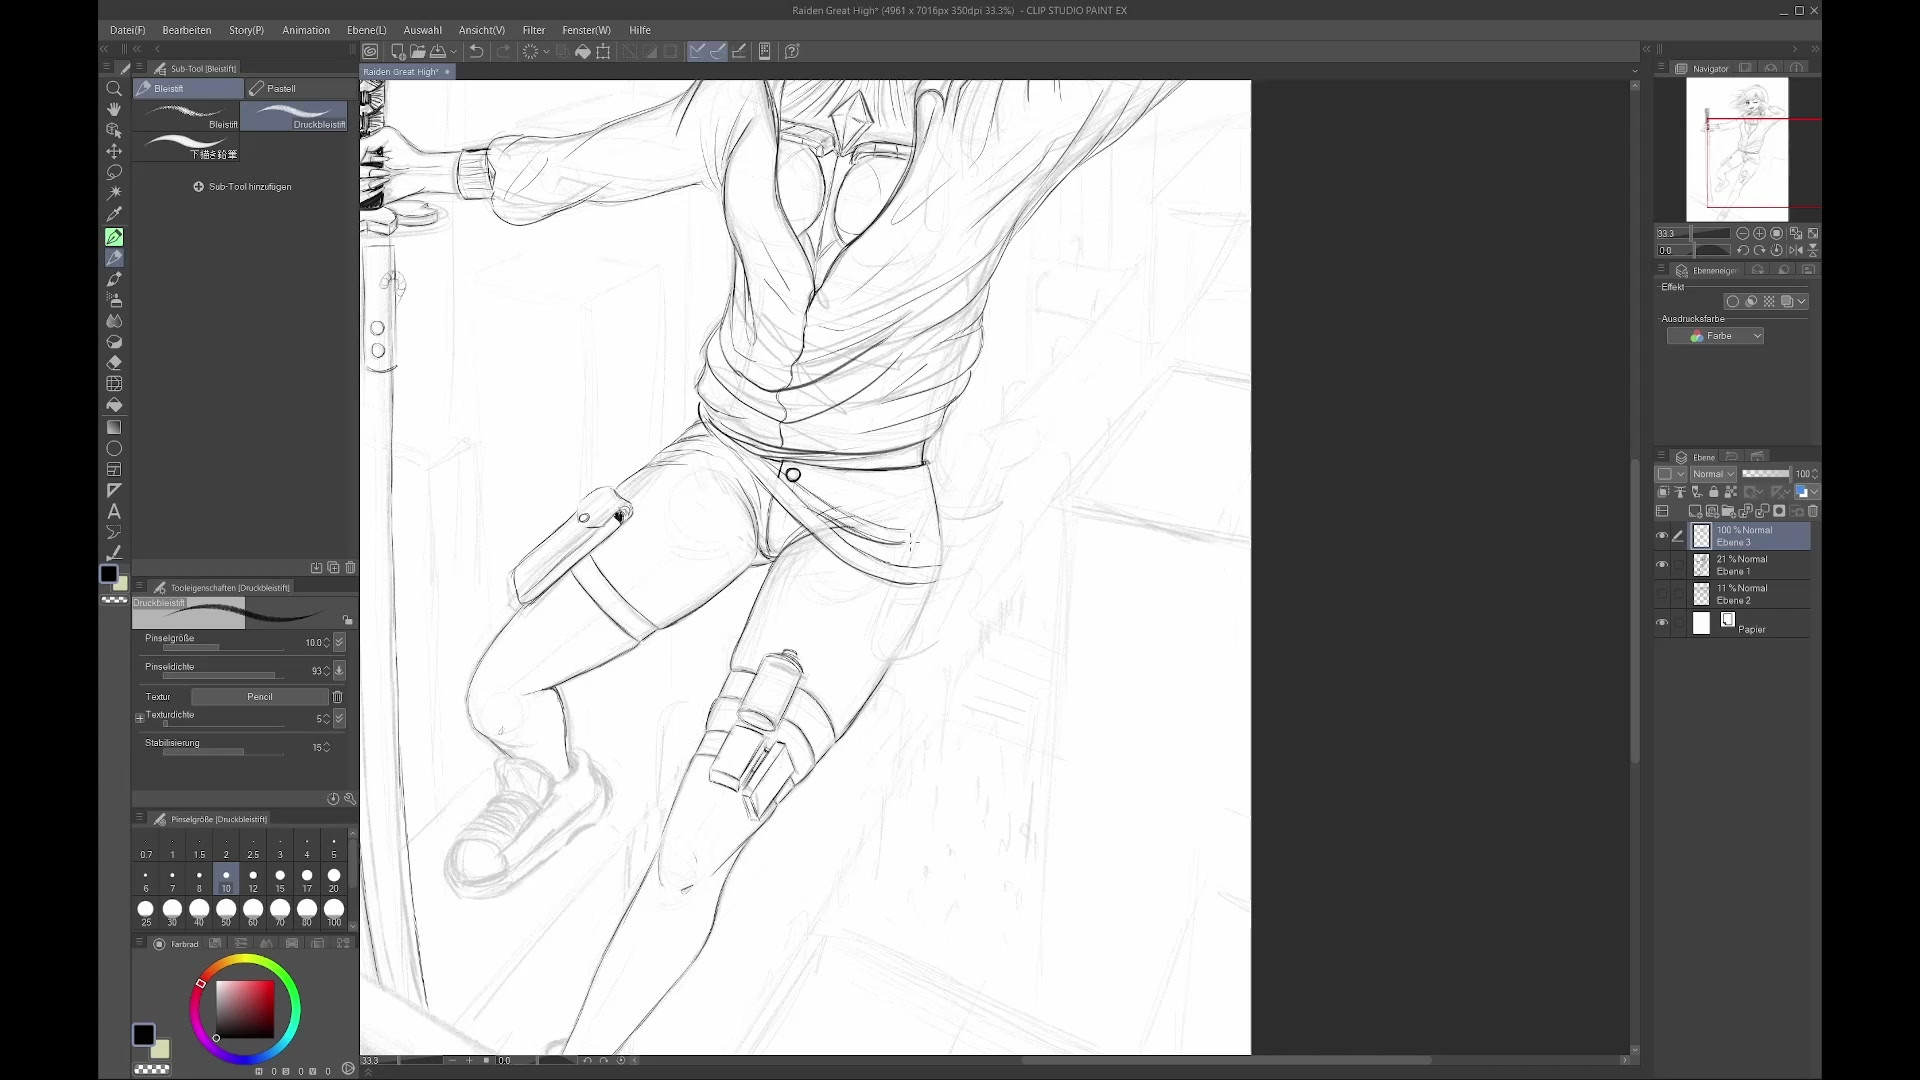Open the Ausdrucksfarbe Farbe dropdown
The height and width of the screenshot is (1080, 1920).
(x=1715, y=336)
